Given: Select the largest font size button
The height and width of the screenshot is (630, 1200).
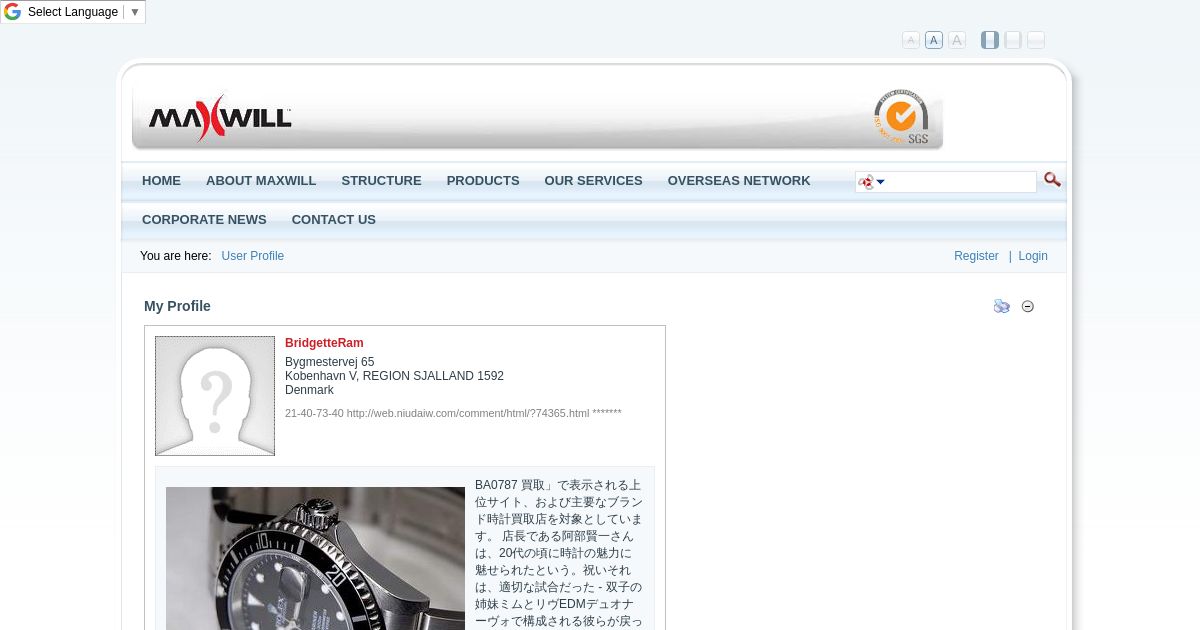Looking at the screenshot, I should tap(957, 40).
